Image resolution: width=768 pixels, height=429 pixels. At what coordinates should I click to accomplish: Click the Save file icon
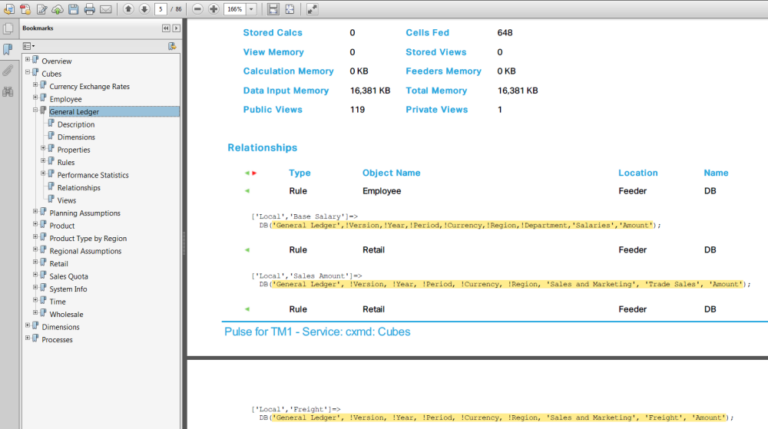click(x=73, y=9)
